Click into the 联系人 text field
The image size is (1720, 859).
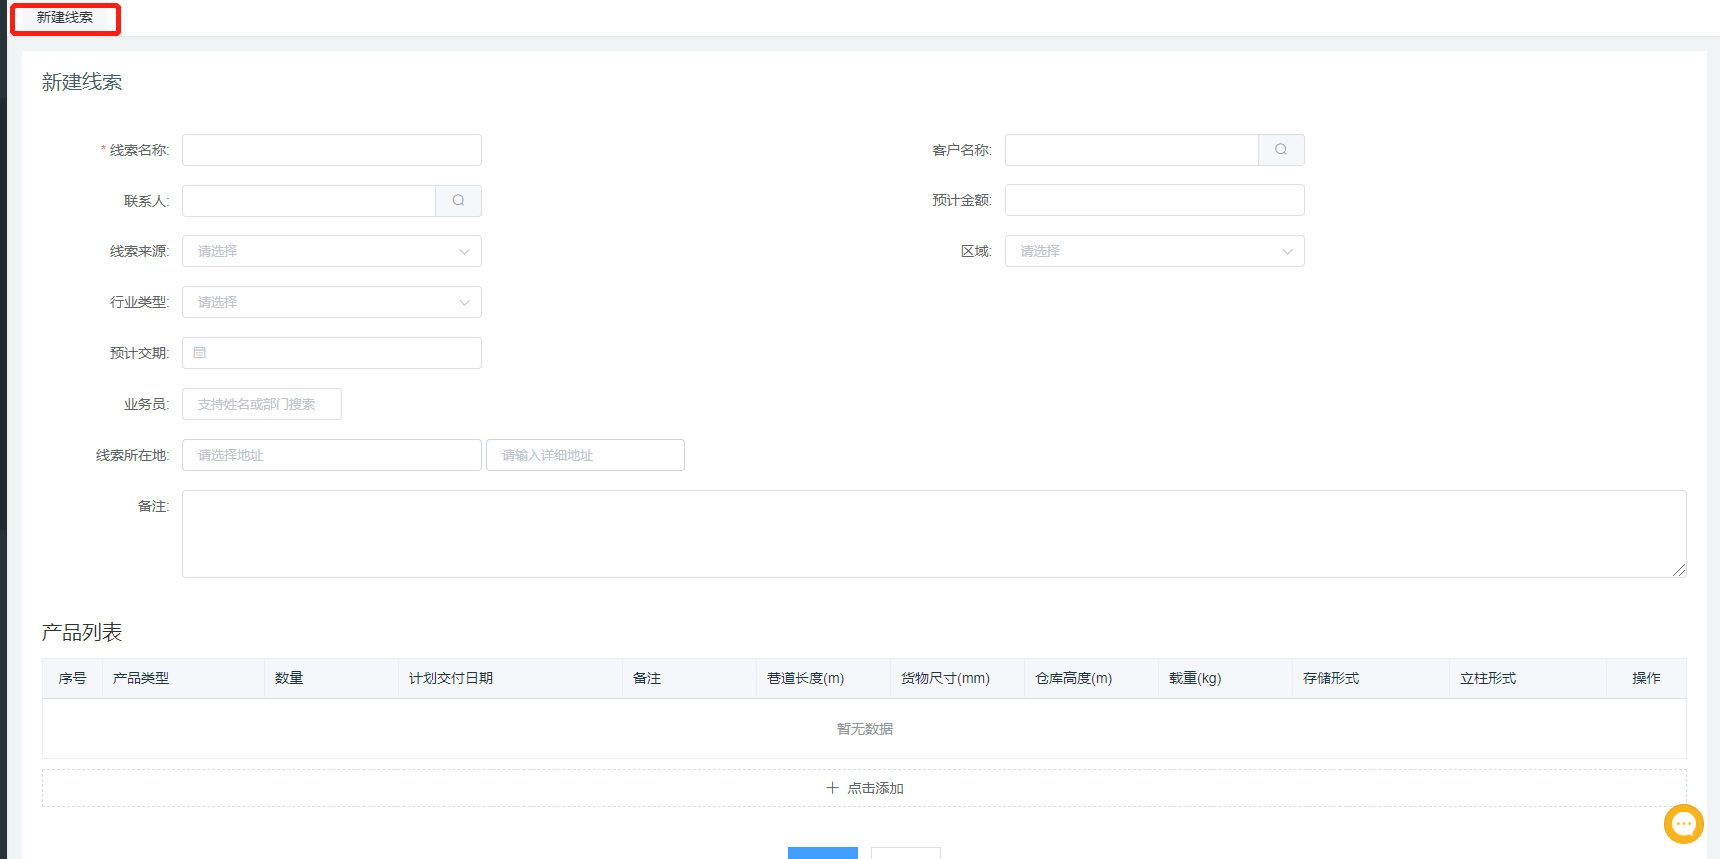click(308, 201)
